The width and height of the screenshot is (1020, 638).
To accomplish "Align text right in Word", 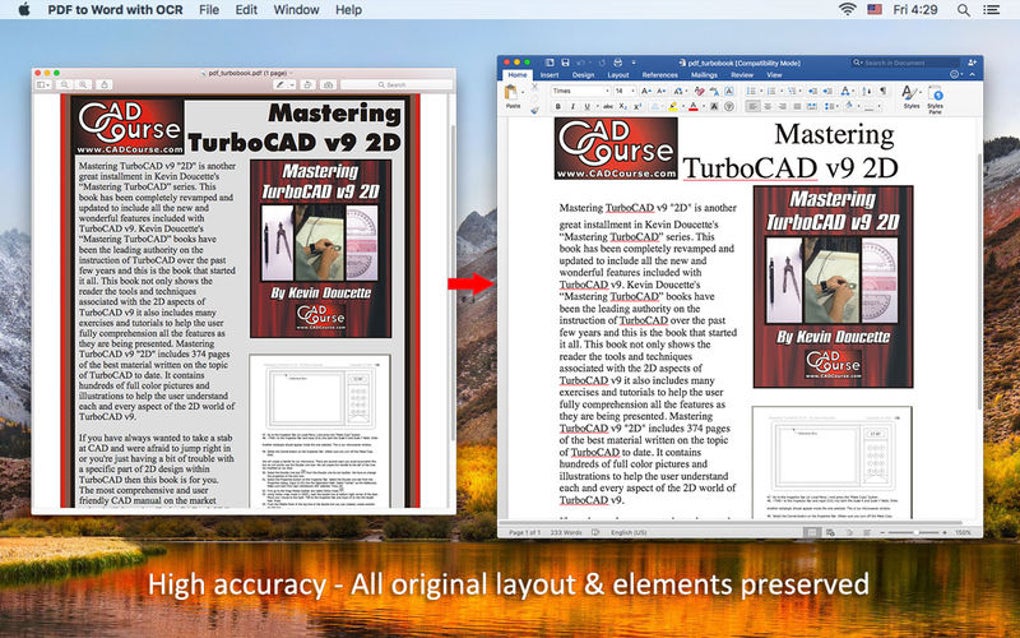I will pyautogui.click(x=783, y=106).
